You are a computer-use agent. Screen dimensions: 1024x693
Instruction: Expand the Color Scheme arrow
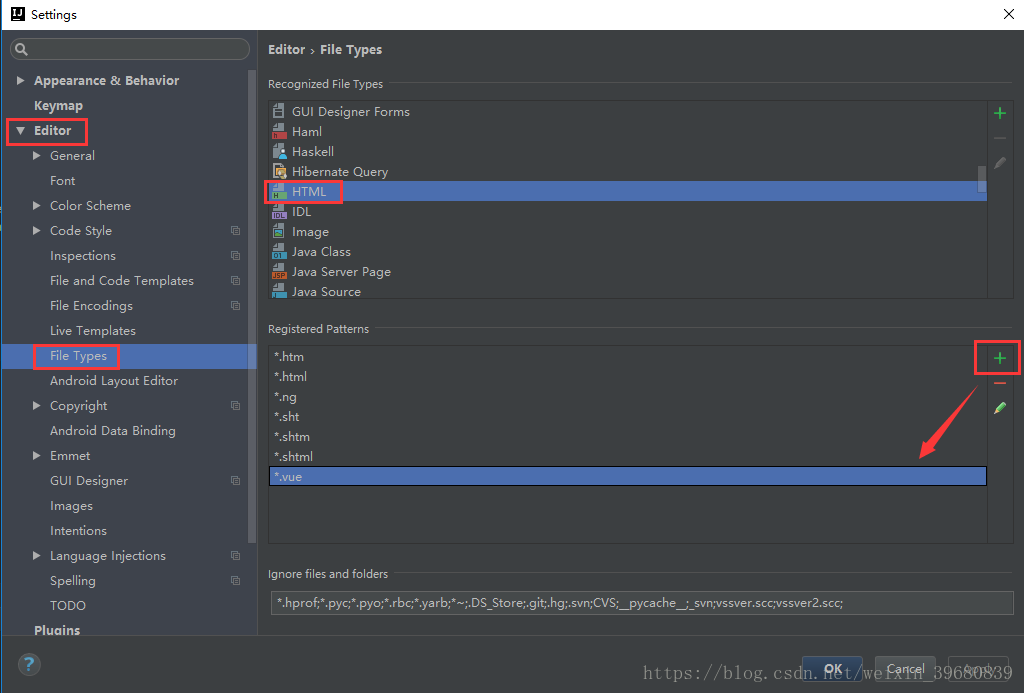pyautogui.click(x=37, y=205)
